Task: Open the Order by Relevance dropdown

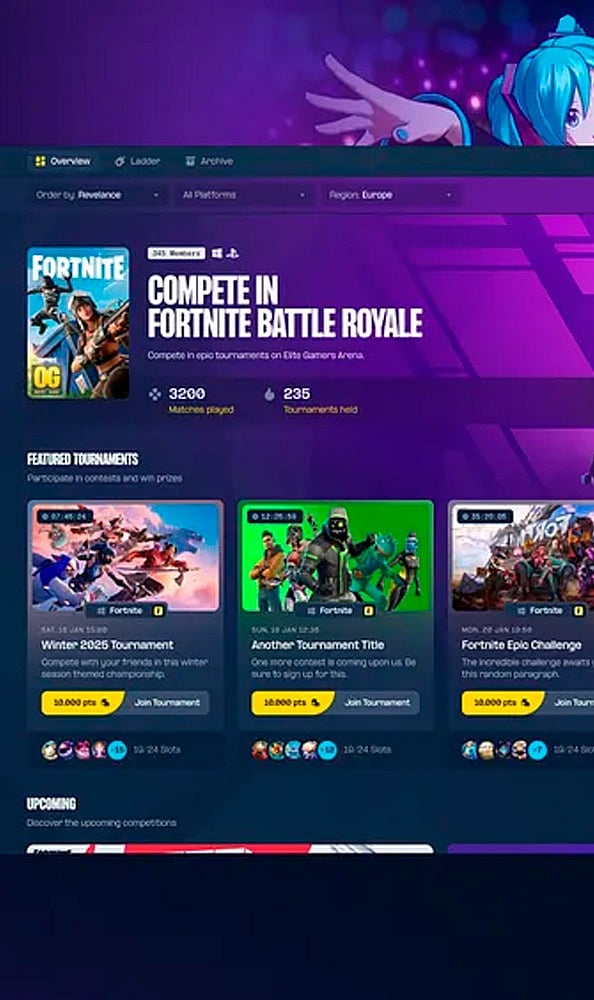Action: pyautogui.click(x=98, y=195)
